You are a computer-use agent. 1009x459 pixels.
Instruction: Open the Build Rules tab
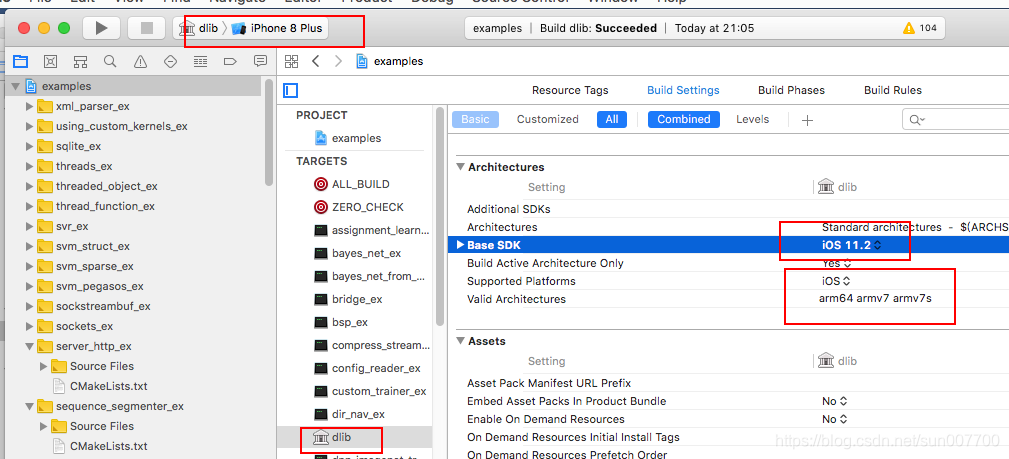[x=893, y=90]
